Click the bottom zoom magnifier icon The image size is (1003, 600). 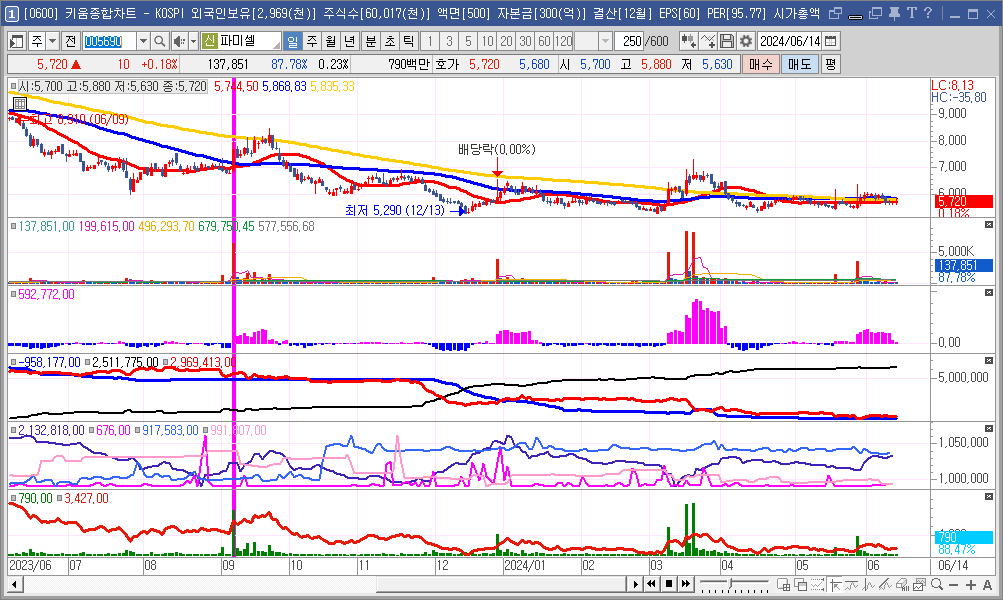point(936,584)
